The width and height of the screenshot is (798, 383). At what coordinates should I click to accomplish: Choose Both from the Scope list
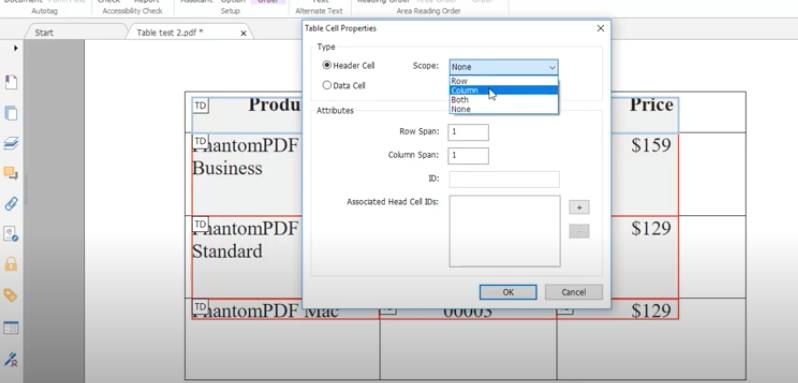[504, 100]
